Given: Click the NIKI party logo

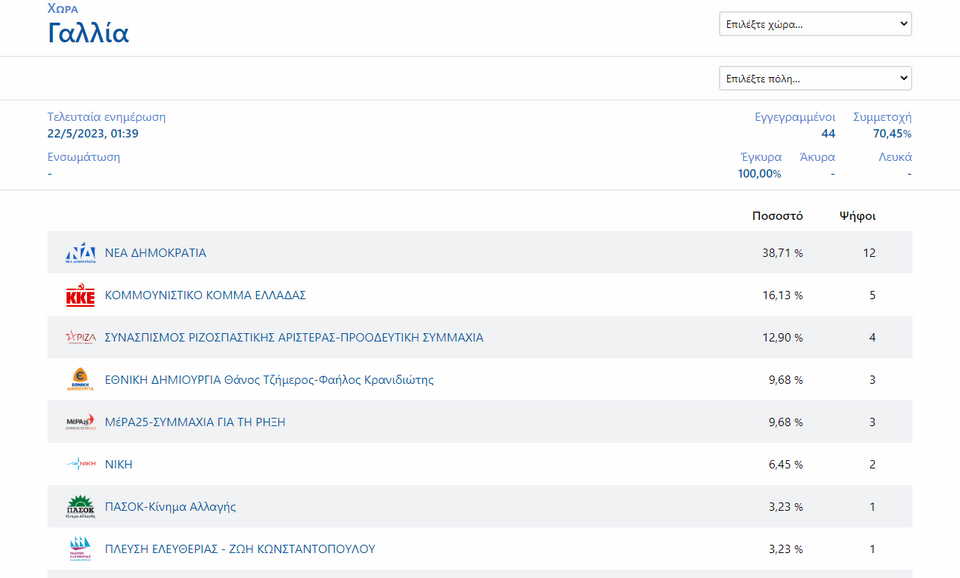Looking at the screenshot, I should click(81, 464).
